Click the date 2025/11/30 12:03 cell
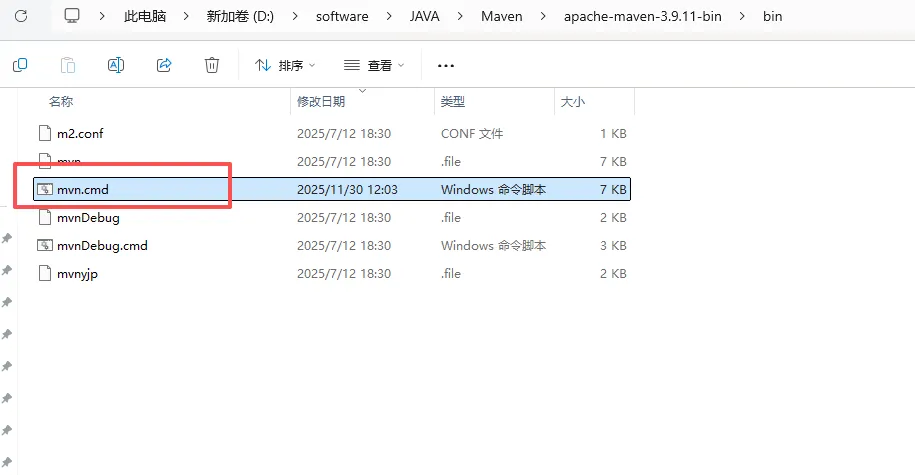This screenshot has width=915, height=475. point(347,190)
